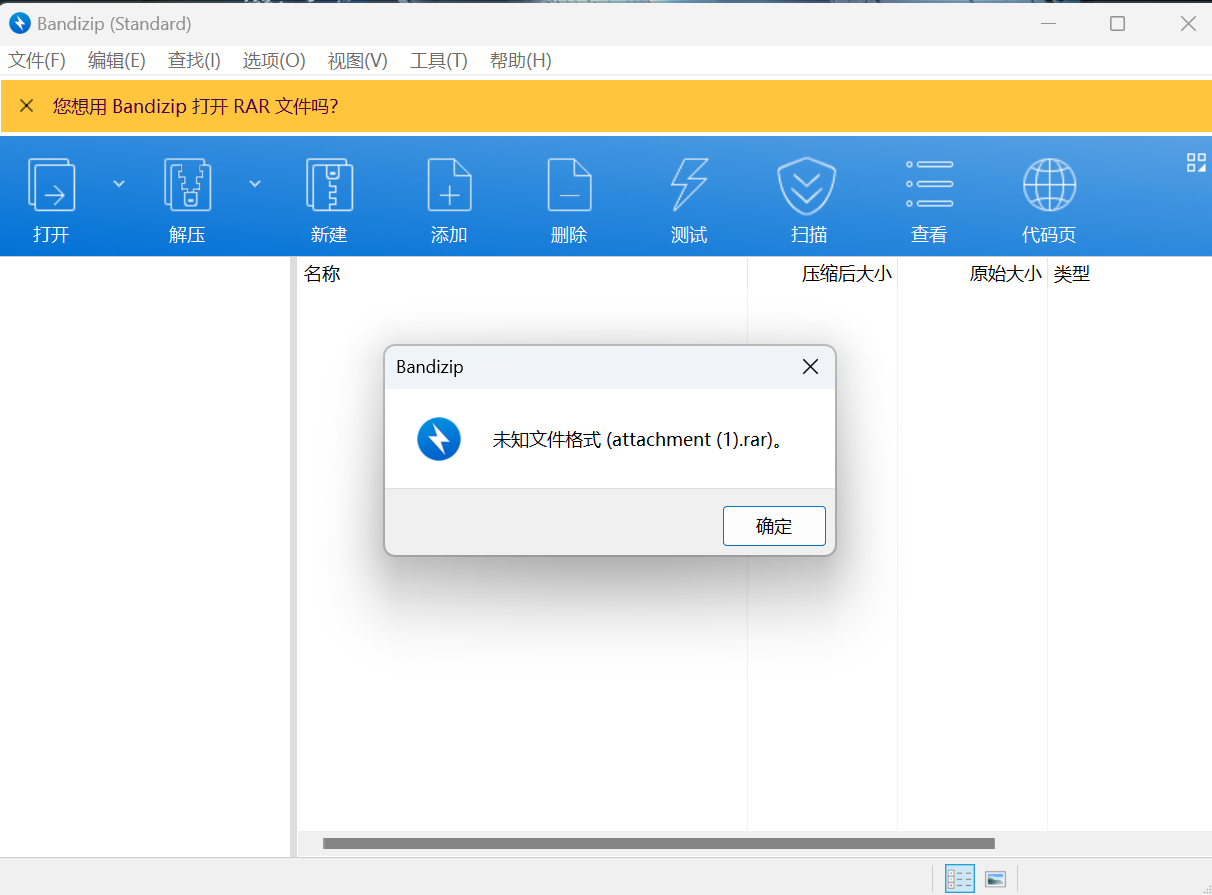This screenshot has height=895, width=1212.
Task: Sort by the 原始大小 column header
Action: click(x=973, y=273)
